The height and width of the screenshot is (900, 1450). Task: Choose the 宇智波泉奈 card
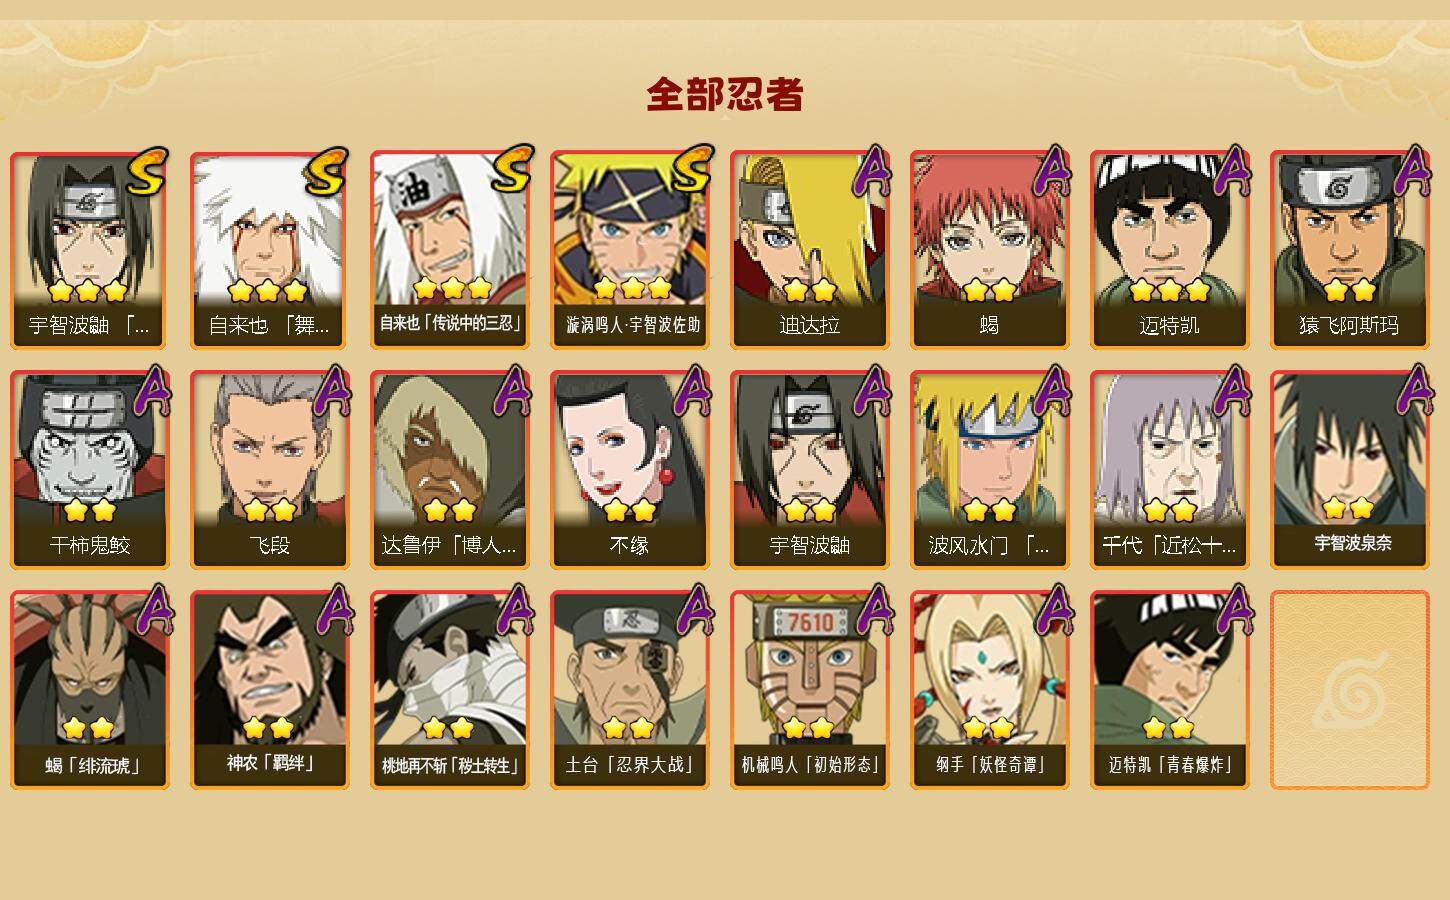(x=1350, y=470)
